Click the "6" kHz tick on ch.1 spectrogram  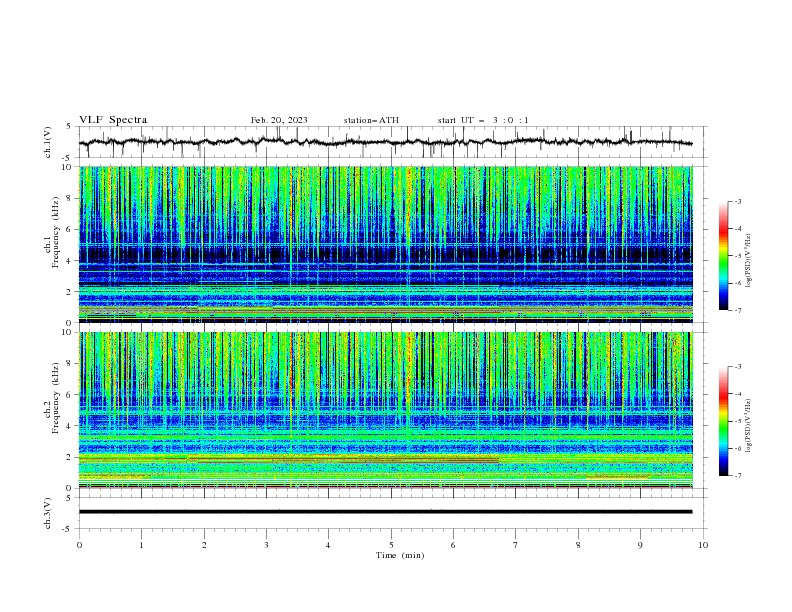(x=70, y=229)
